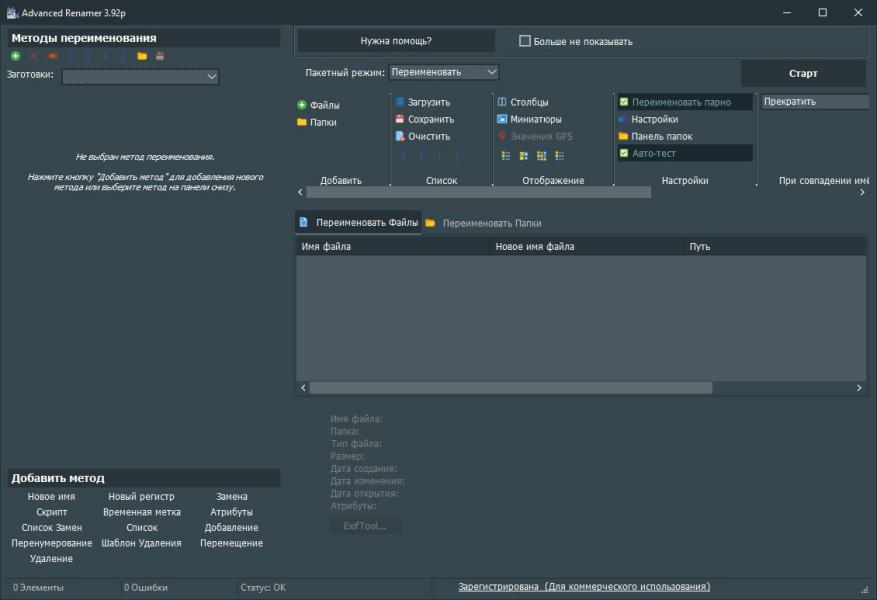This screenshot has width=877, height=600.
Task: Click the Advanced Renamer app icon in title bar
Action: [12, 12]
